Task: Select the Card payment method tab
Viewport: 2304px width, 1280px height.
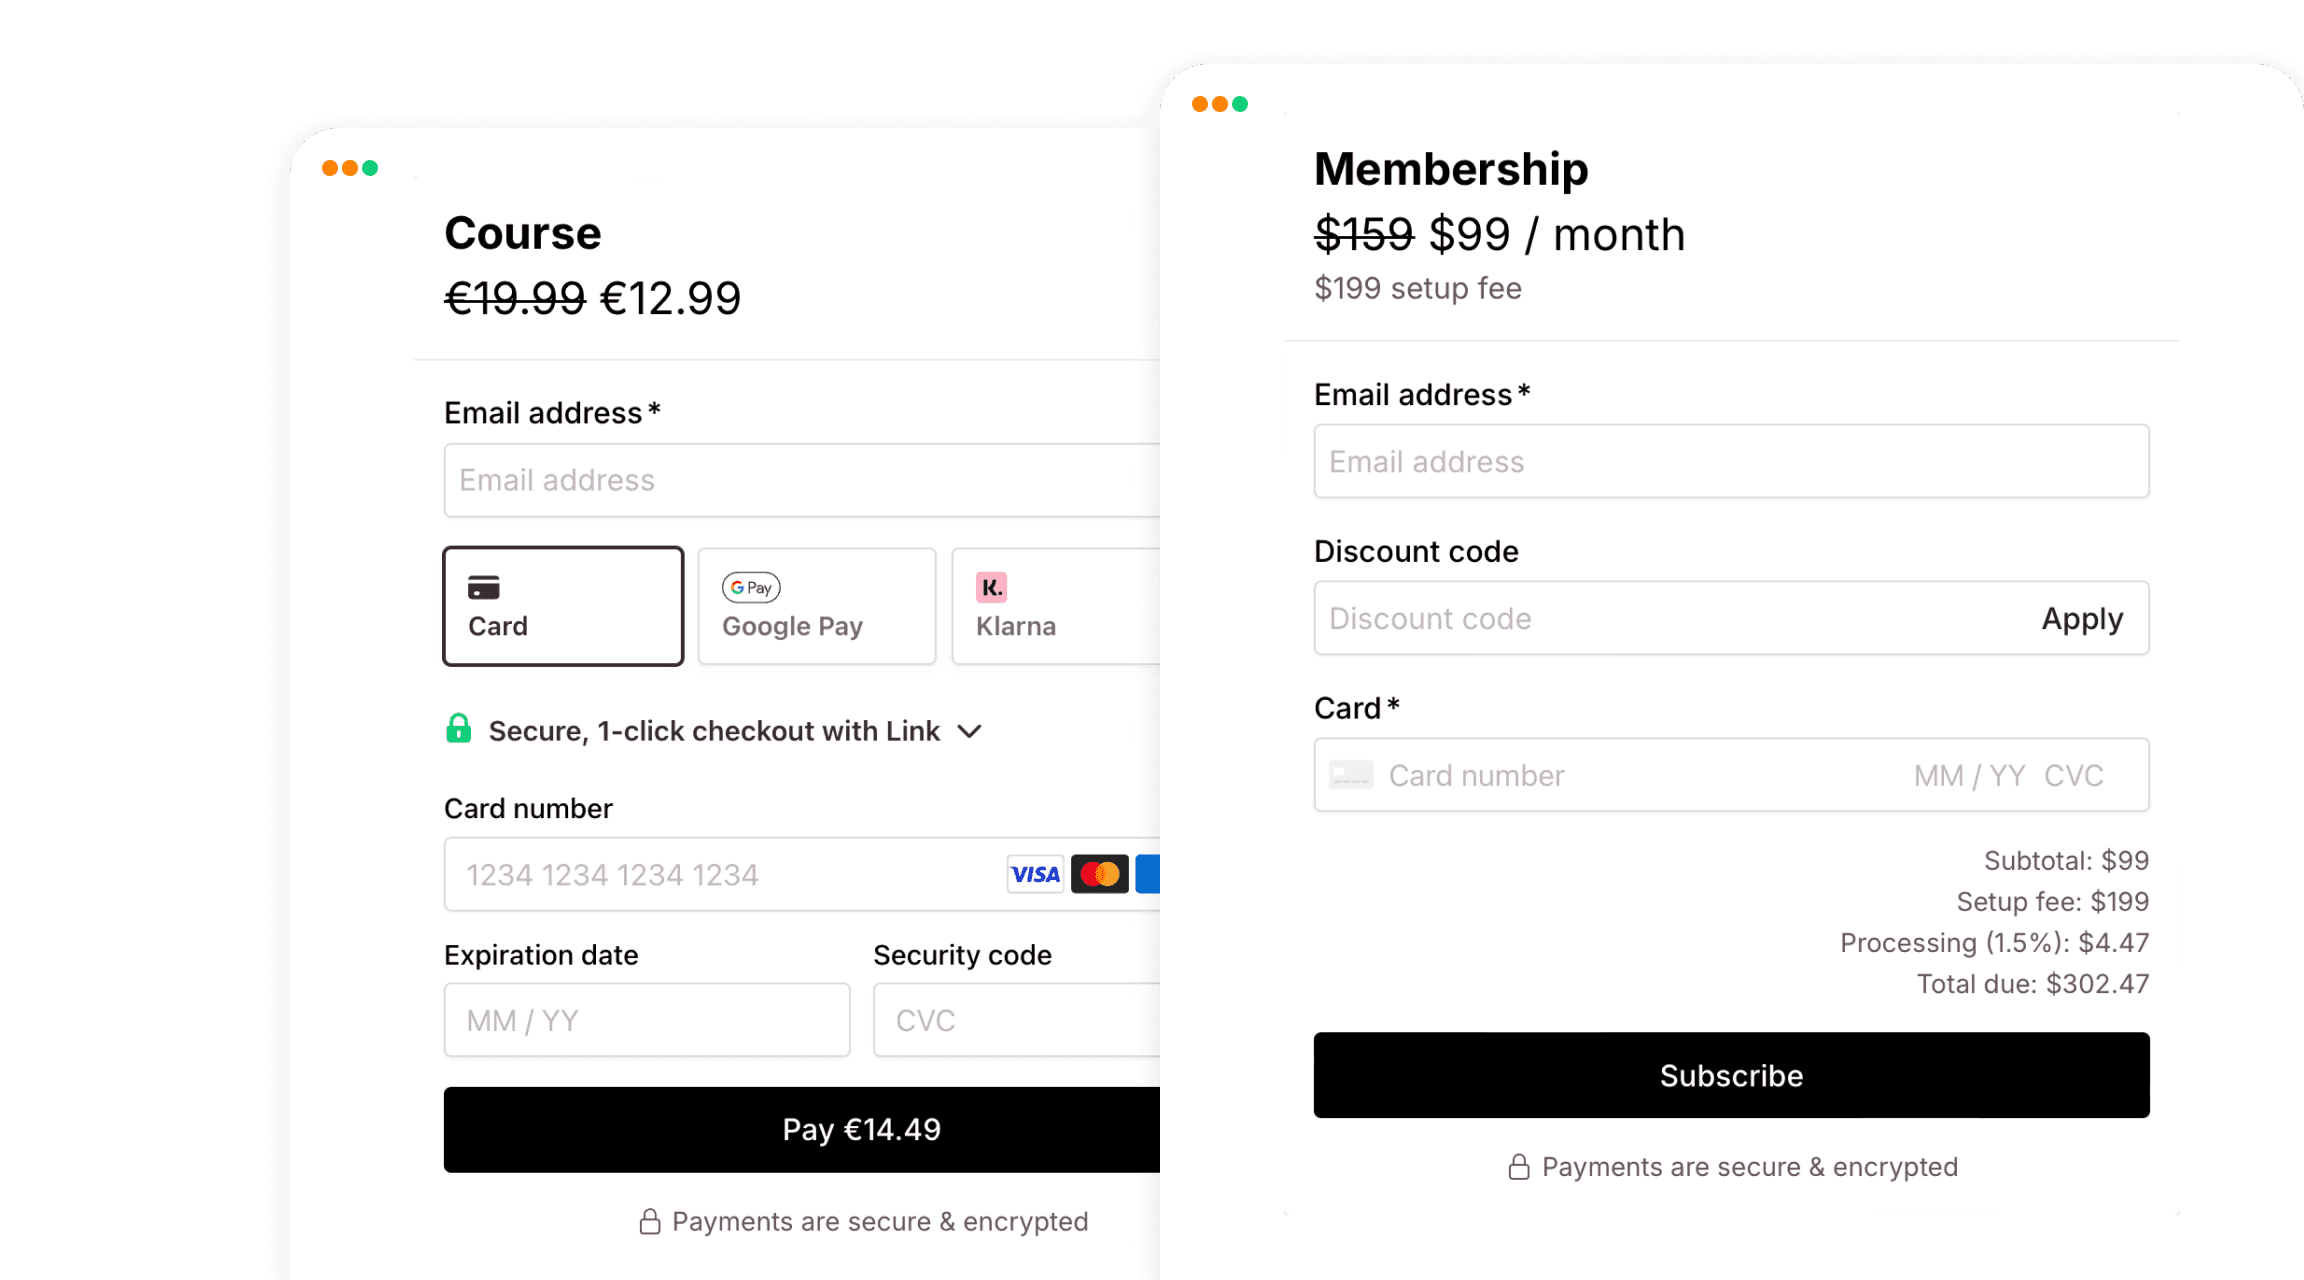Action: pos(563,606)
